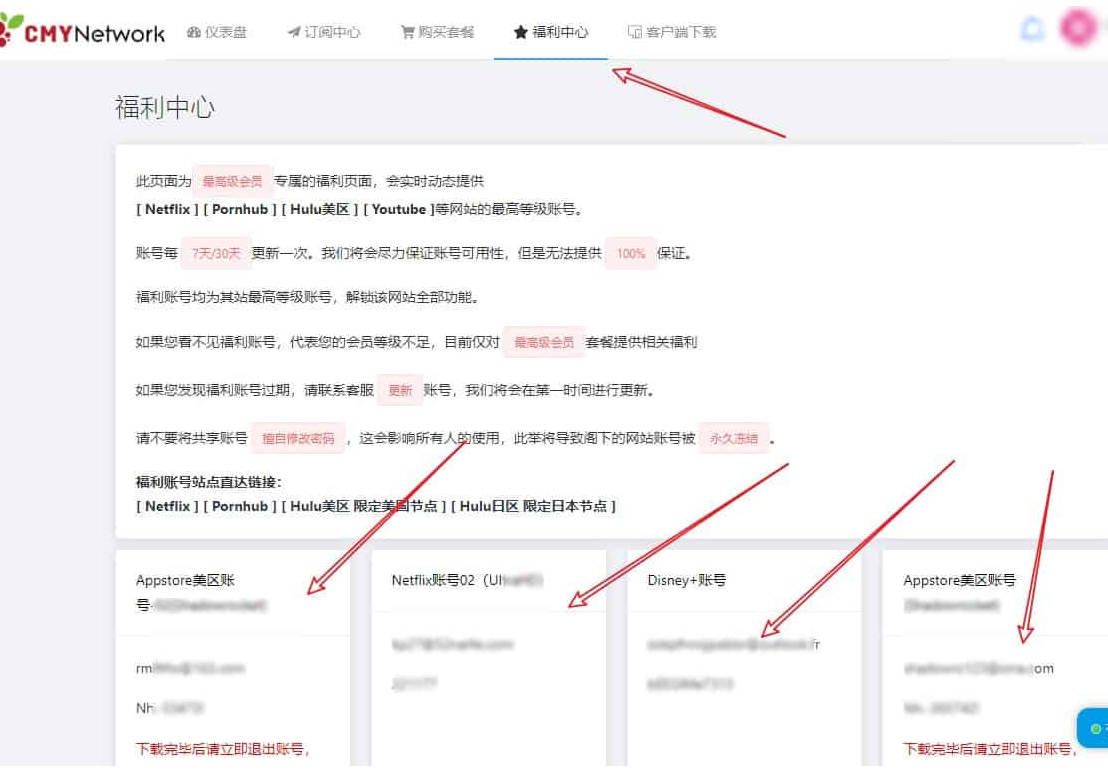The image size is (1108, 770).
Task: Go to the 仪表盘 tab
Action: click(x=217, y=32)
